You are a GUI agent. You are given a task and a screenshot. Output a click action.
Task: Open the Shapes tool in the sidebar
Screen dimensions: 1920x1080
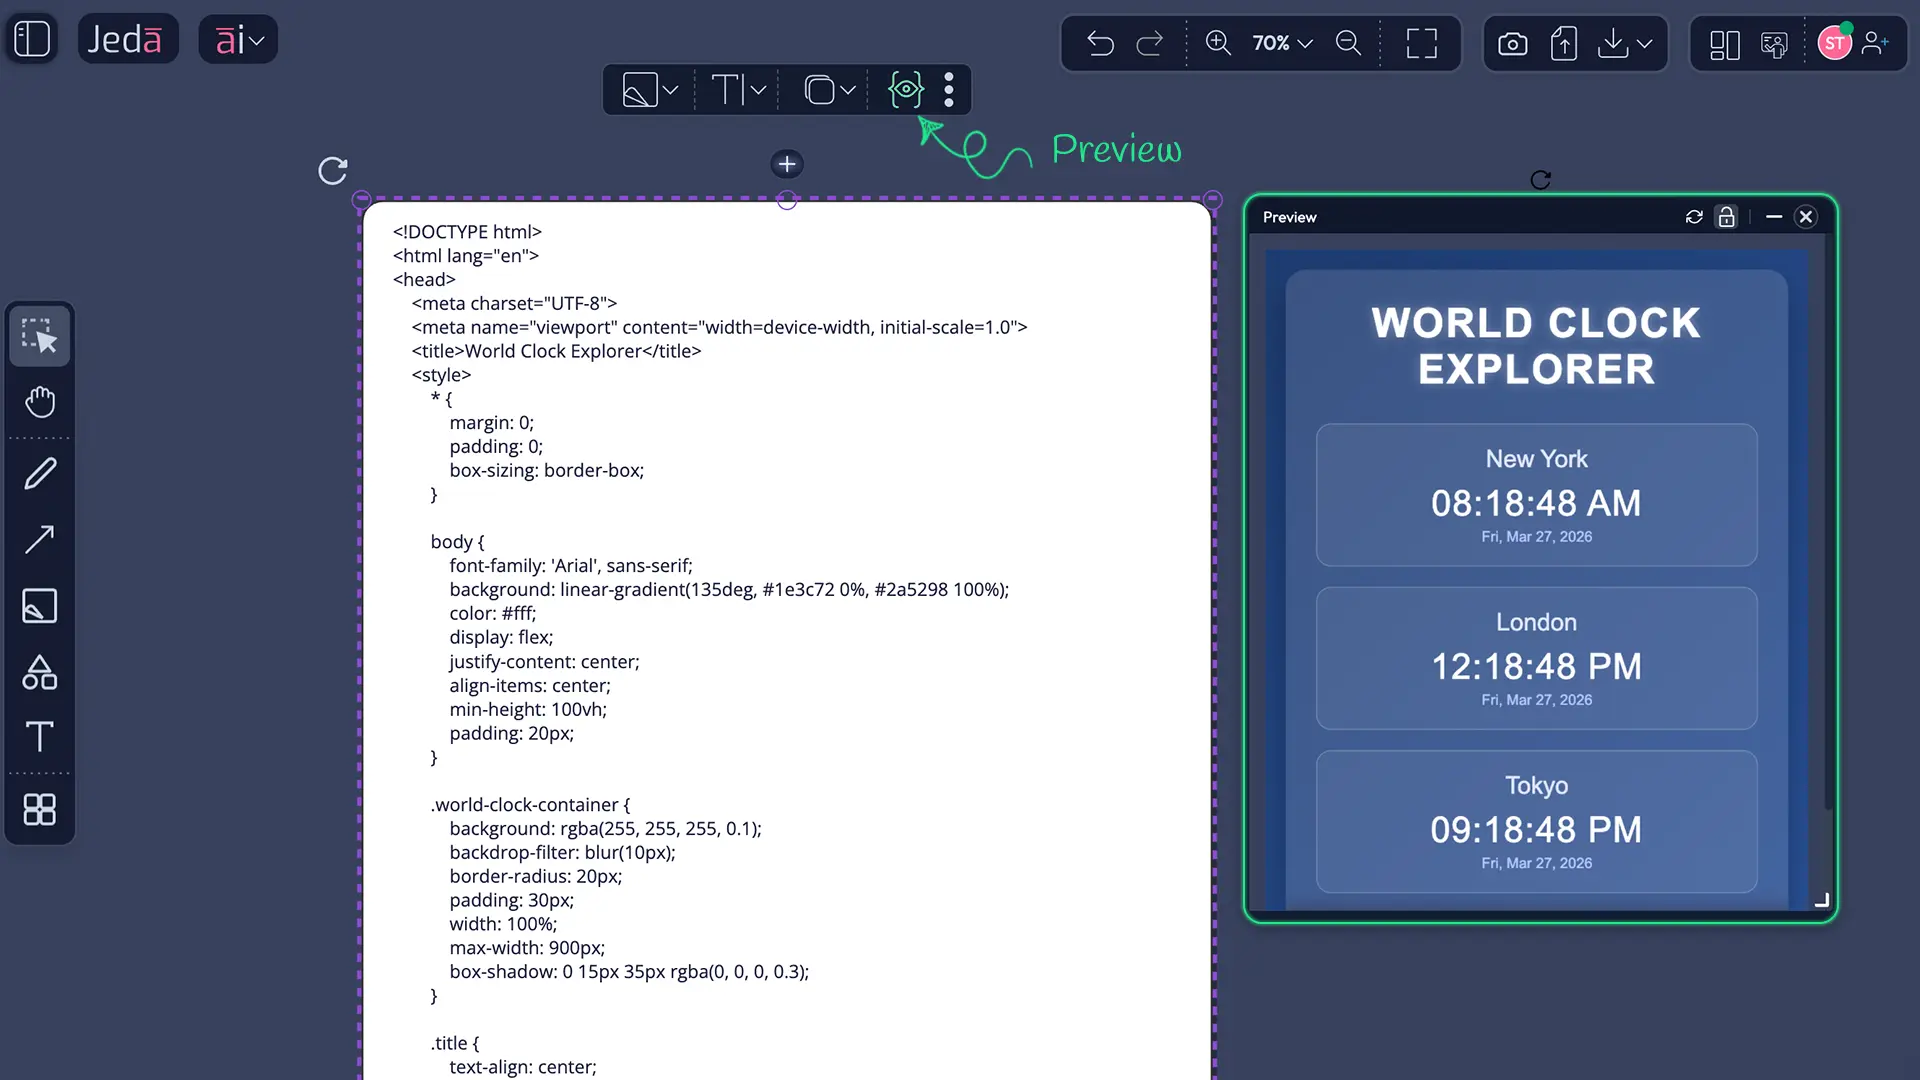click(40, 672)
